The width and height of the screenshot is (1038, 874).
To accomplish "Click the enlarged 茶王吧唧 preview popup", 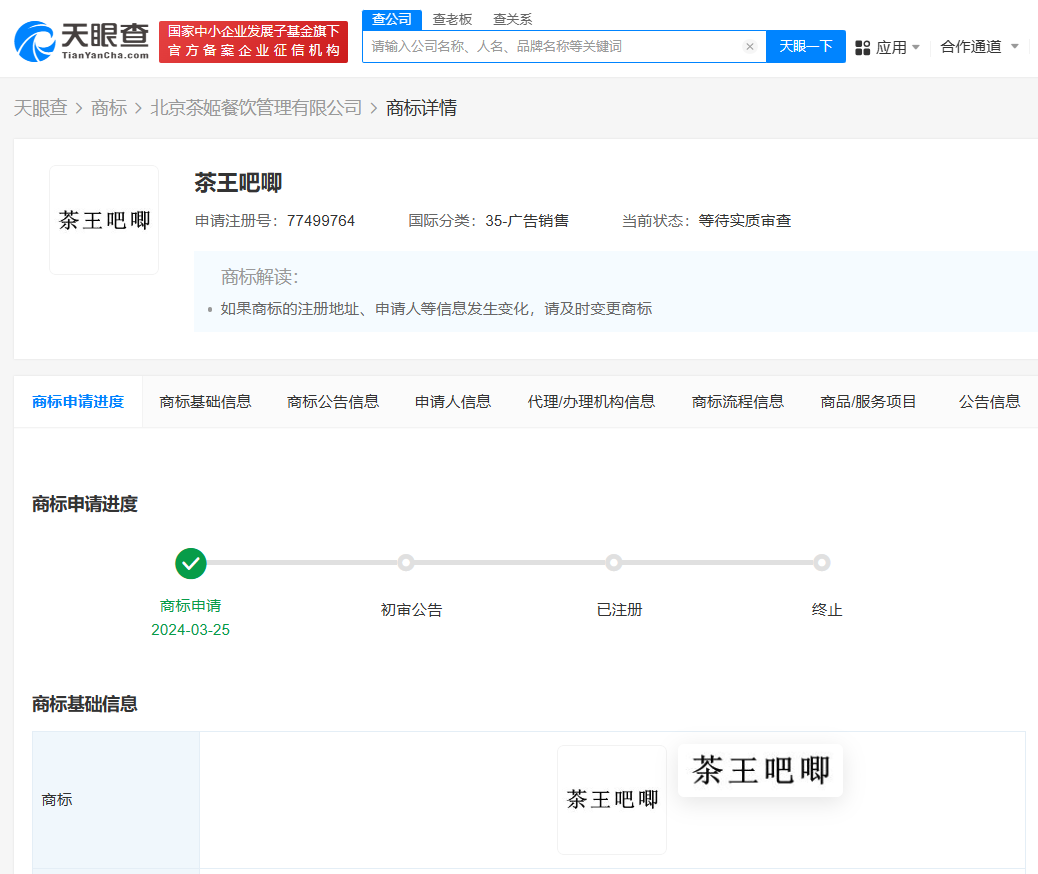I will tap(761, 770).
